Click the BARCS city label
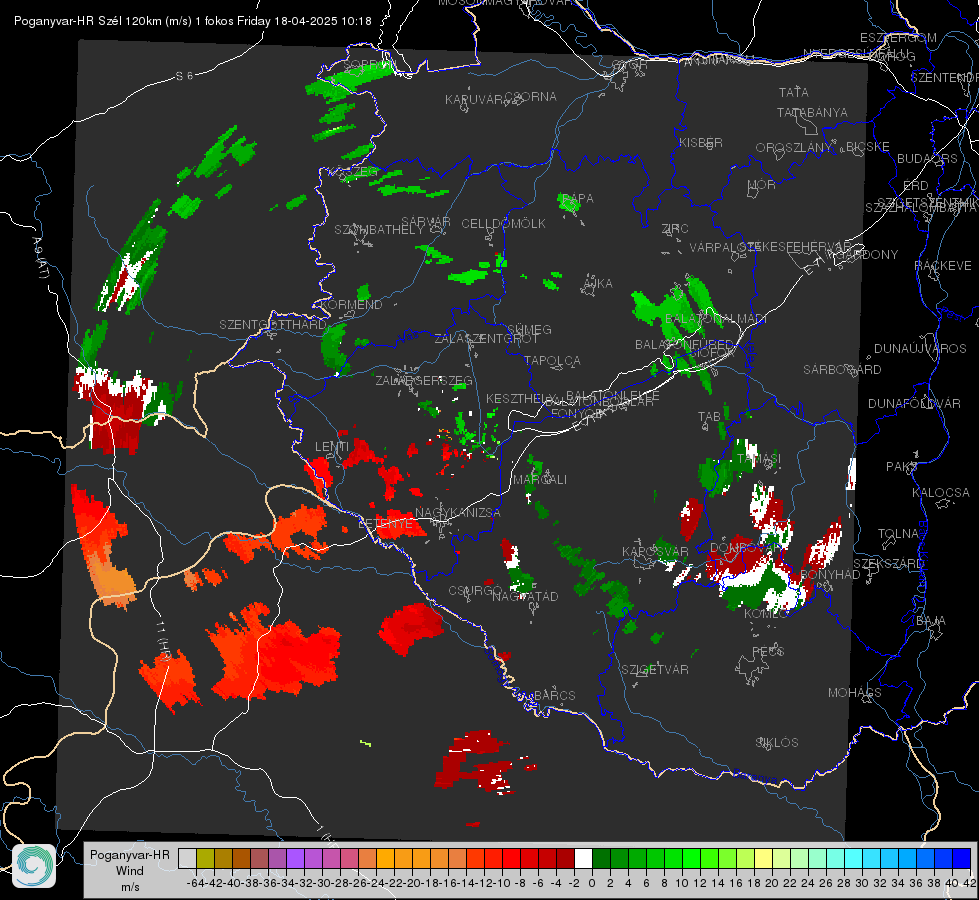 pos(555,695)
